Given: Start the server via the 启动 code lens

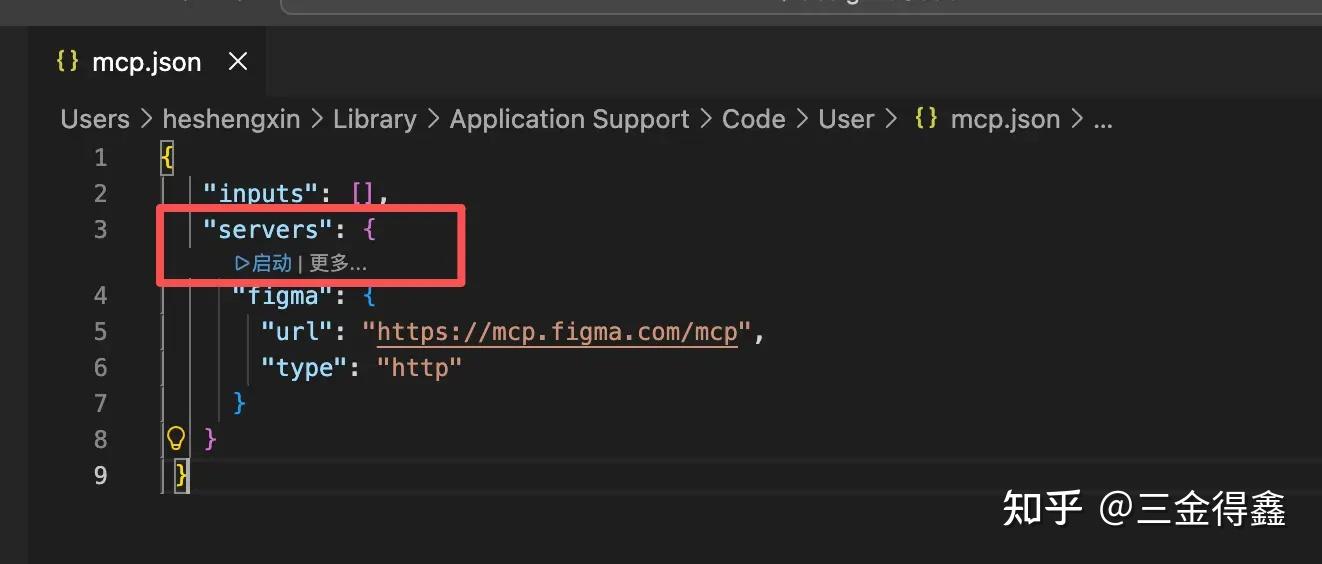Looking at the screenshot, I should click(x=263, y=263).
